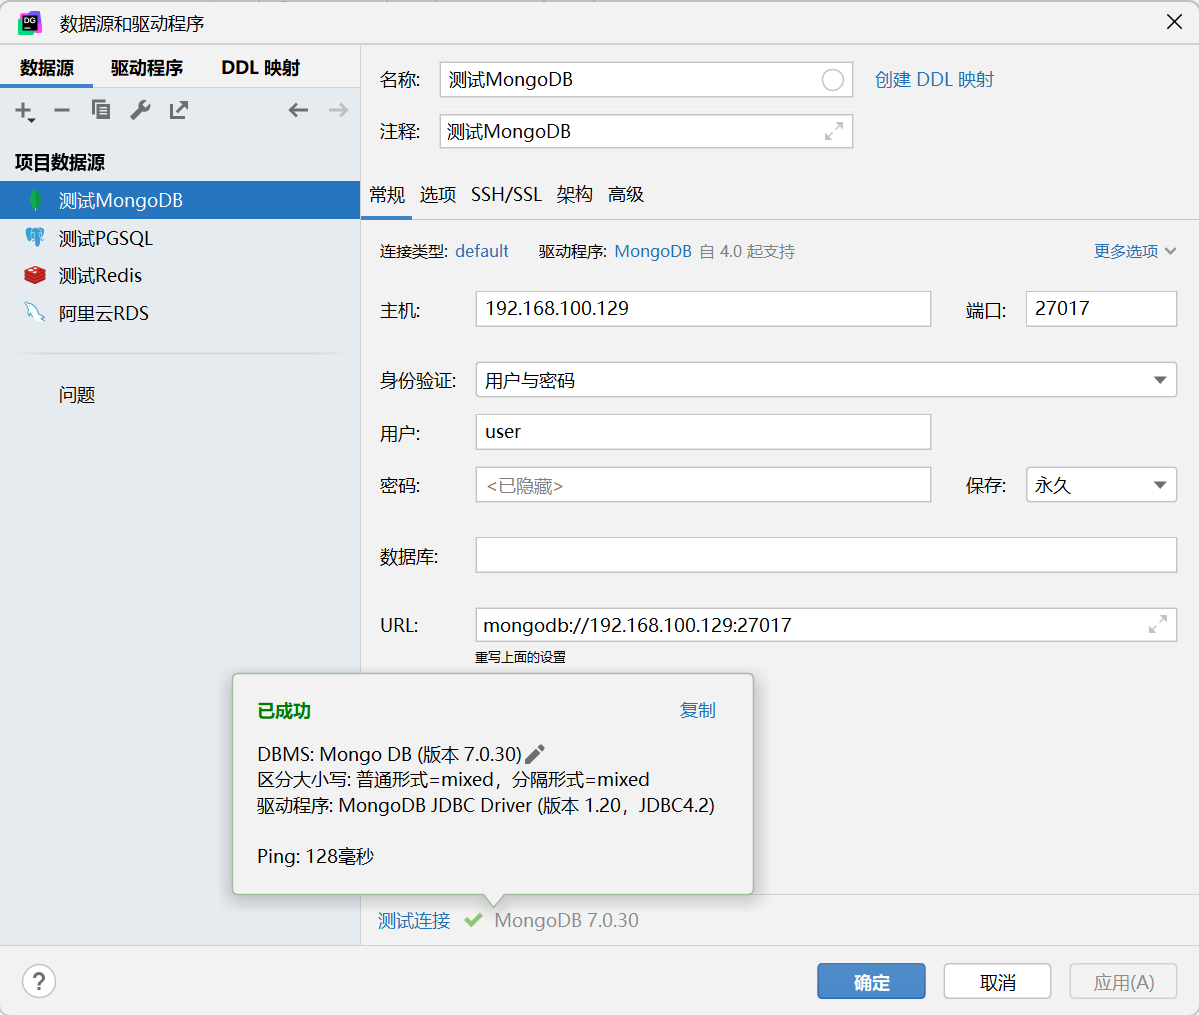The height and width of the screenshot is (1015, 1199).
Task: Click the 问题 problems item
Action: pyautogui.click(x=77, y=395)
